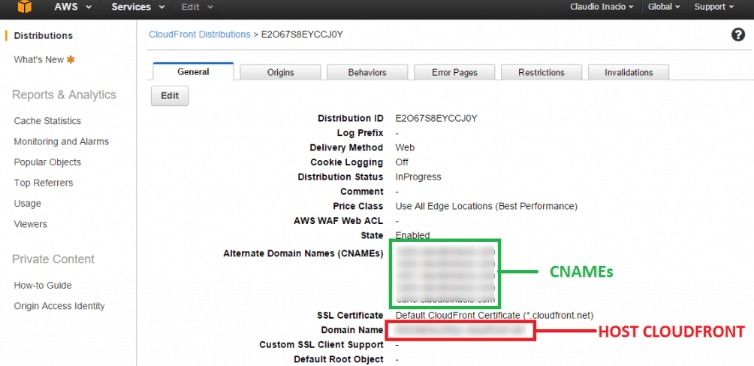Click the Alternate Domain Names (CNAMEs) label
The width and height of the screenshot is (754, 366).
click(303, 253)
